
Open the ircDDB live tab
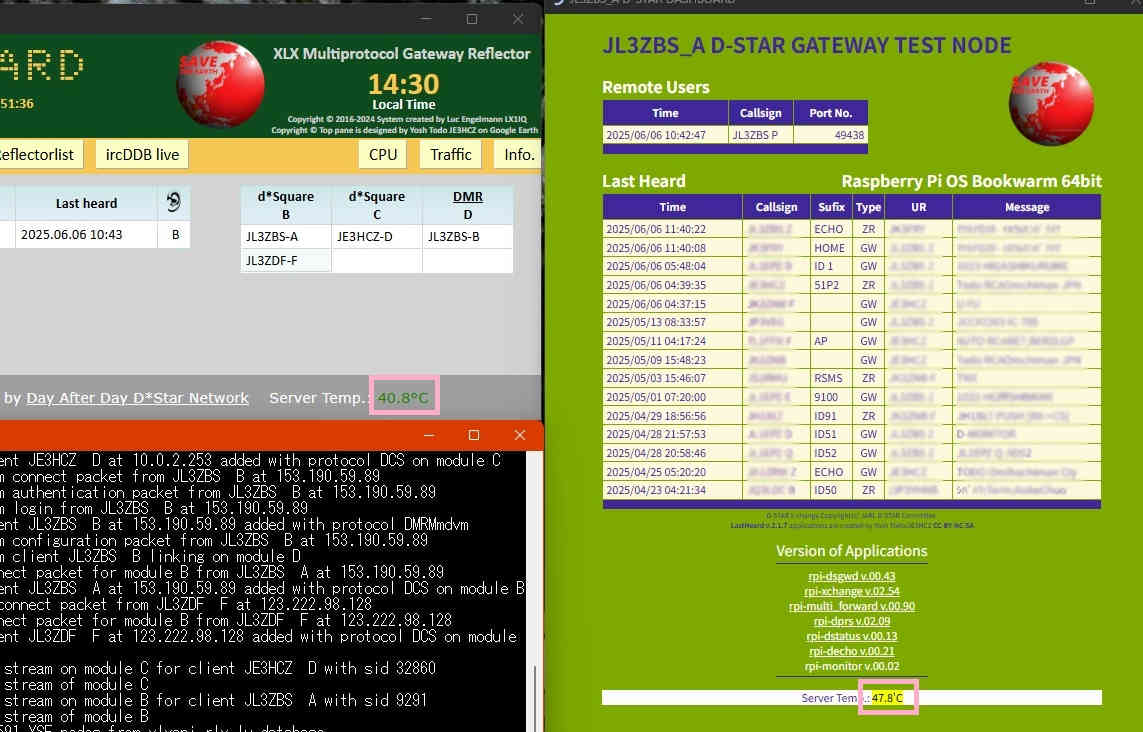pyautogui.click(x=142, y=154)
